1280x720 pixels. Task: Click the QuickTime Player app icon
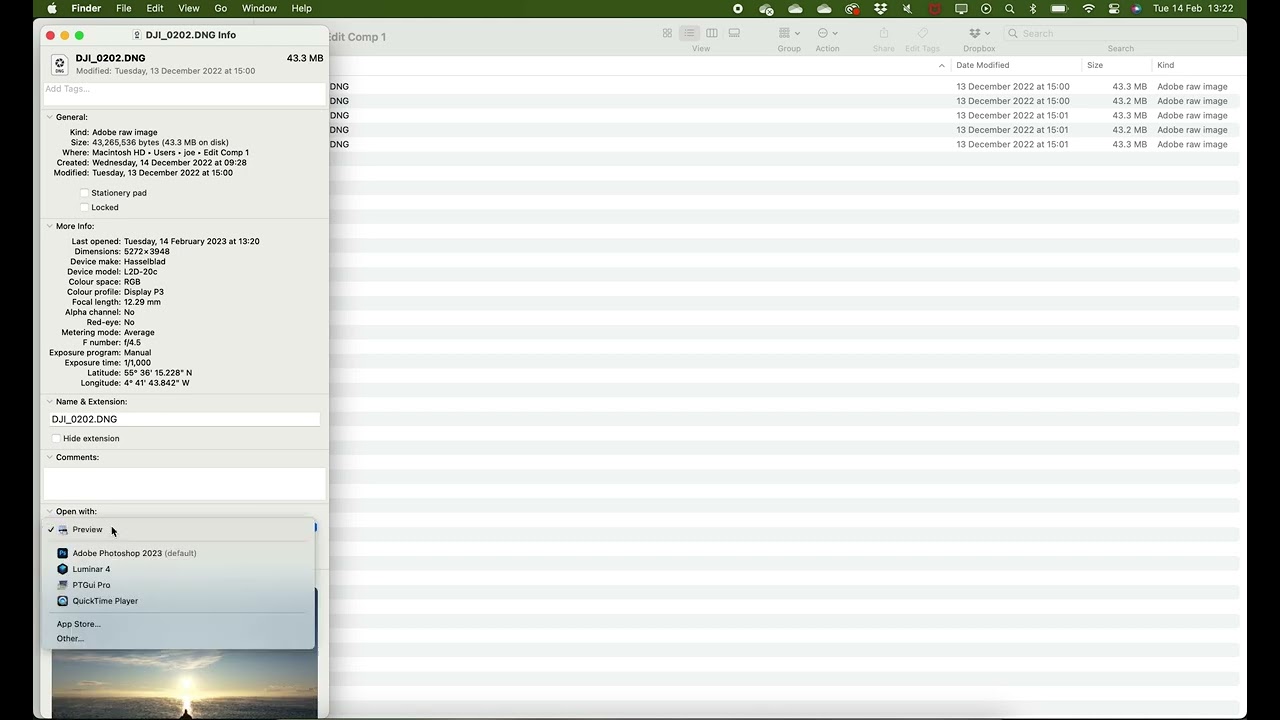coord(62,601)
